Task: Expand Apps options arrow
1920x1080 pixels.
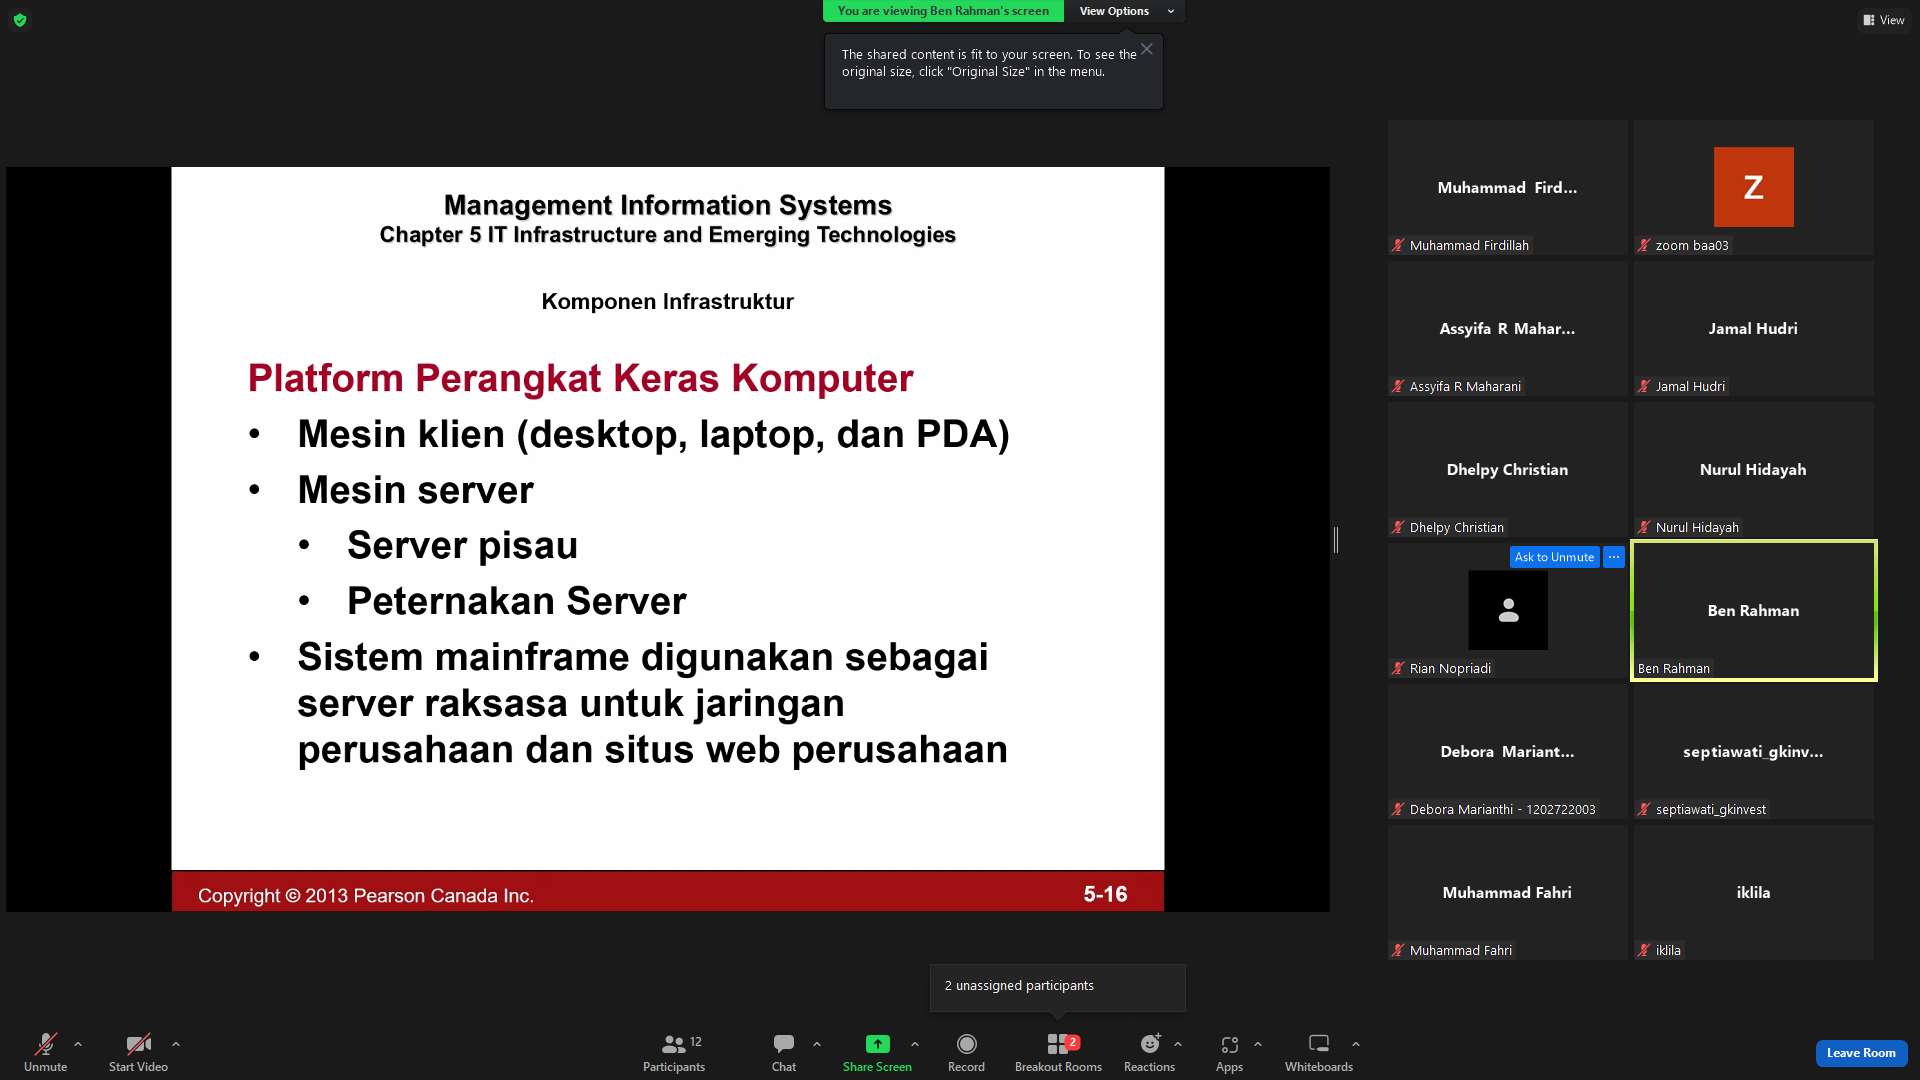Action: coord(1258,1044)
